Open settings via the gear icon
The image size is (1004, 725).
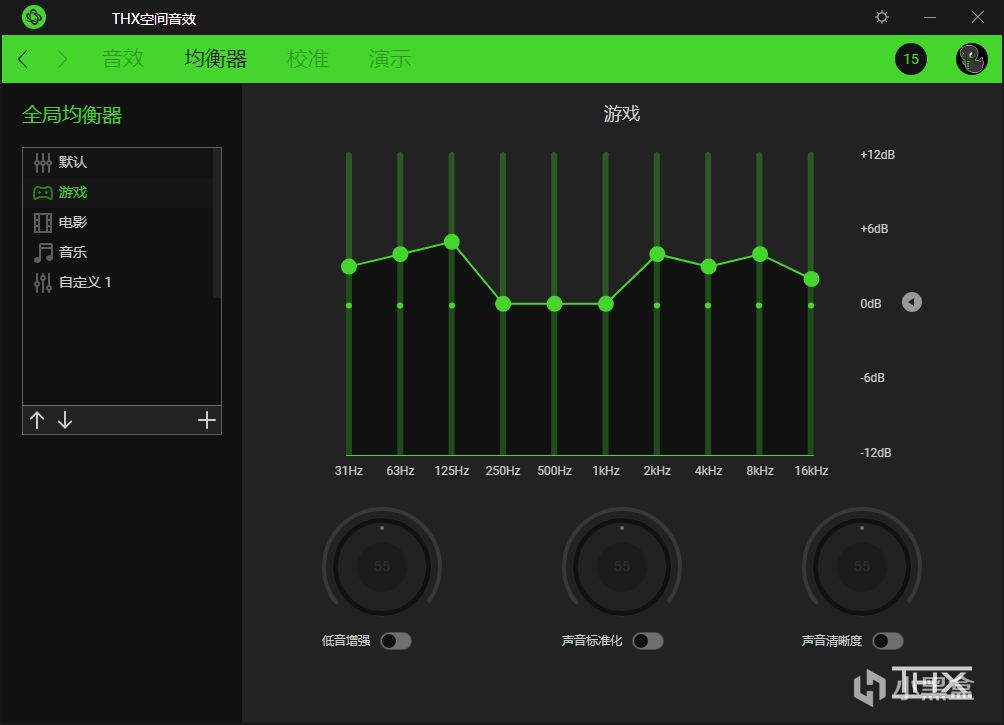pos(882,17)
